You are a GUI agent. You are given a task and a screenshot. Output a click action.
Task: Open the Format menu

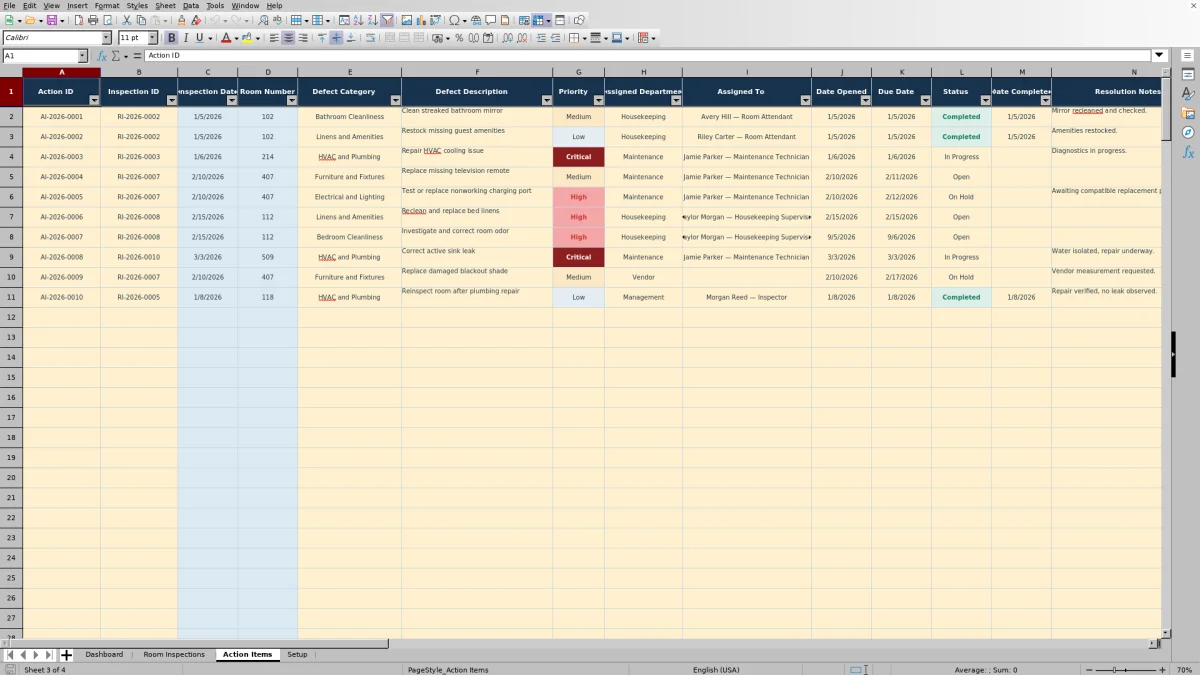pyautogui.click(x=107, y=6)
